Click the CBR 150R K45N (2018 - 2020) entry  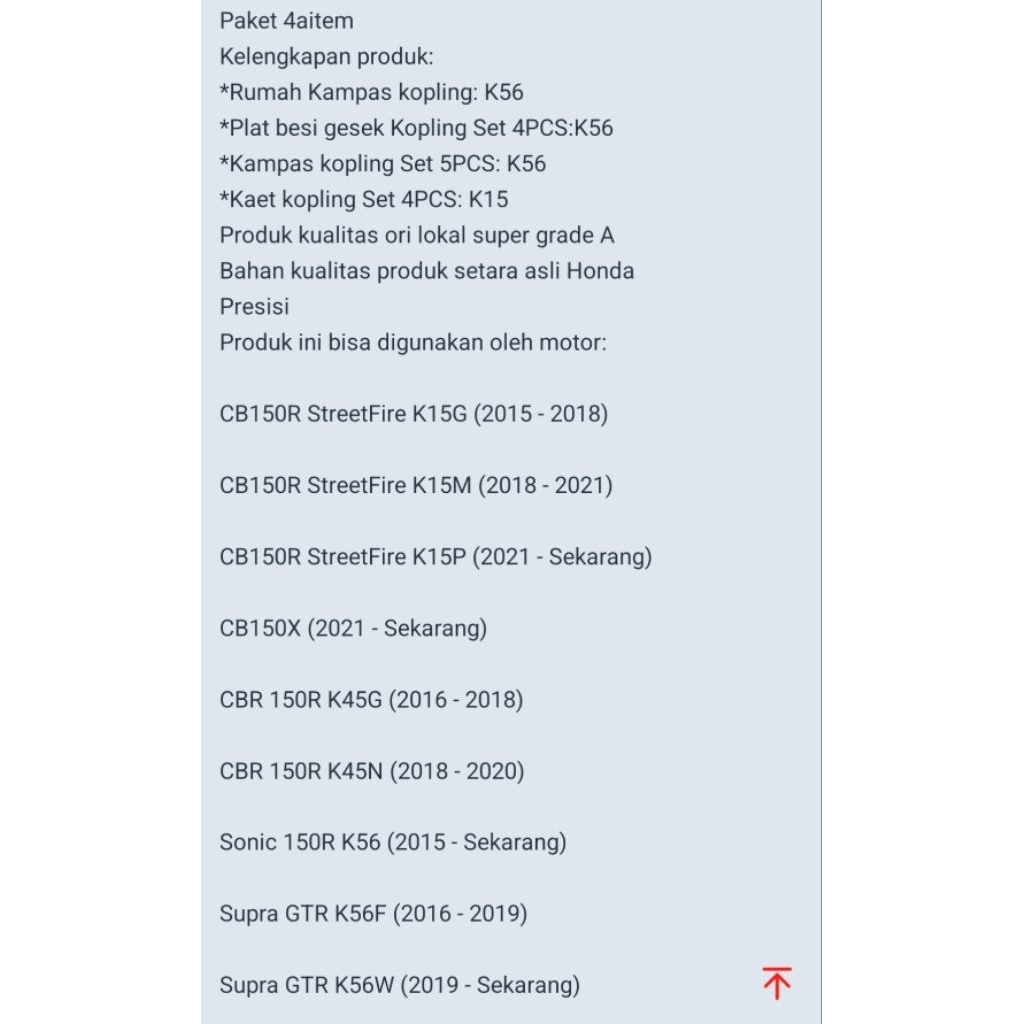pos(372,771)
